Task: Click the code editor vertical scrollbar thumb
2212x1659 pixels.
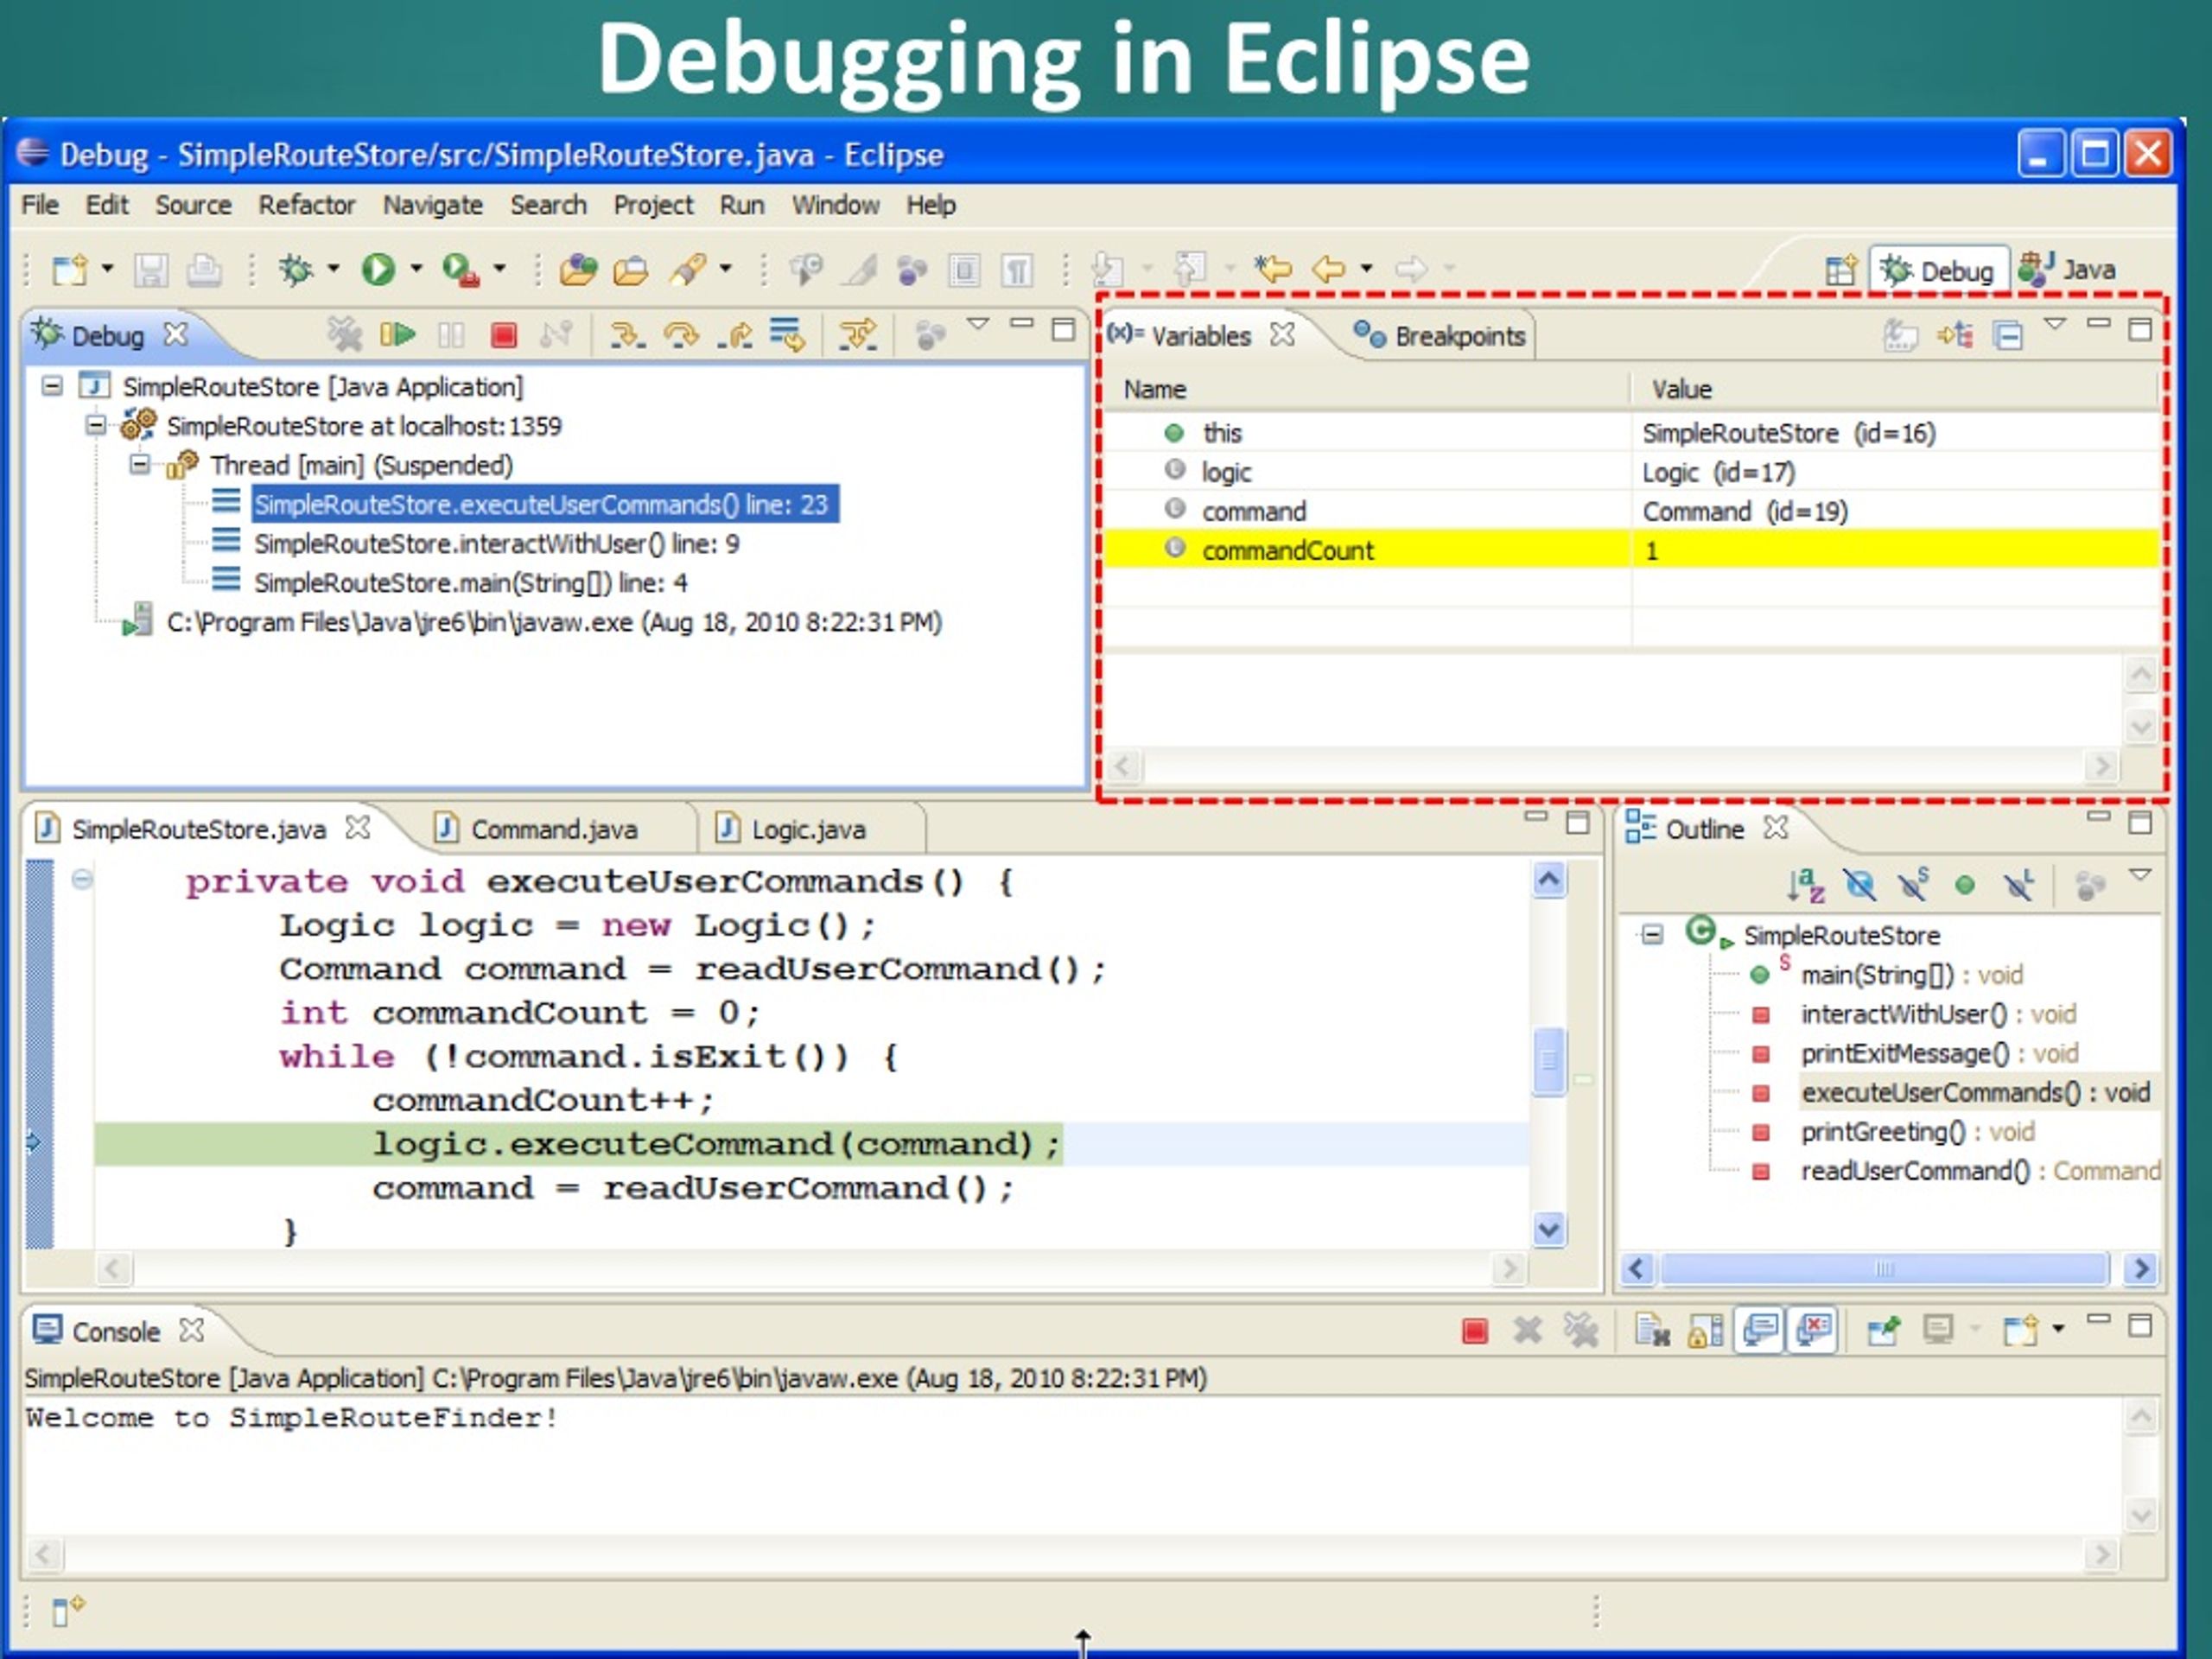Action: pos(1549,1061)
